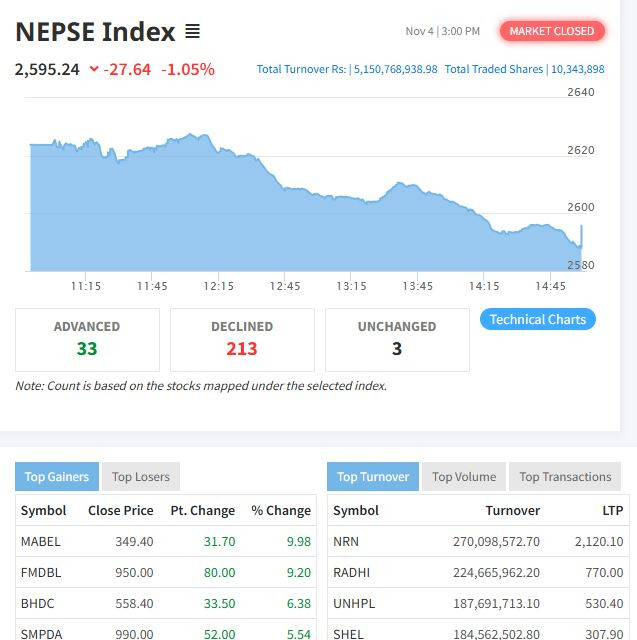The height and width of the screenshot is (640, 637).
Task: Open the MABEL stock symbol
Action: [41, 541]
